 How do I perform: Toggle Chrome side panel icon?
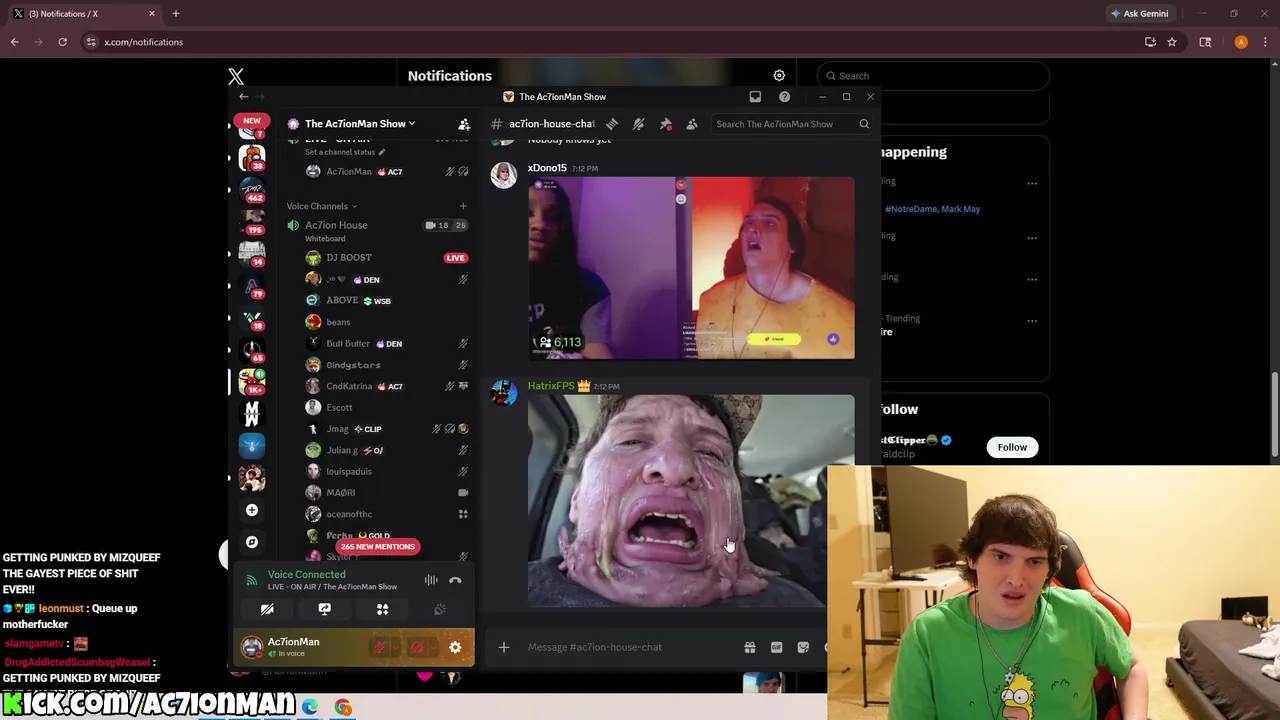tap(1205, 42)
